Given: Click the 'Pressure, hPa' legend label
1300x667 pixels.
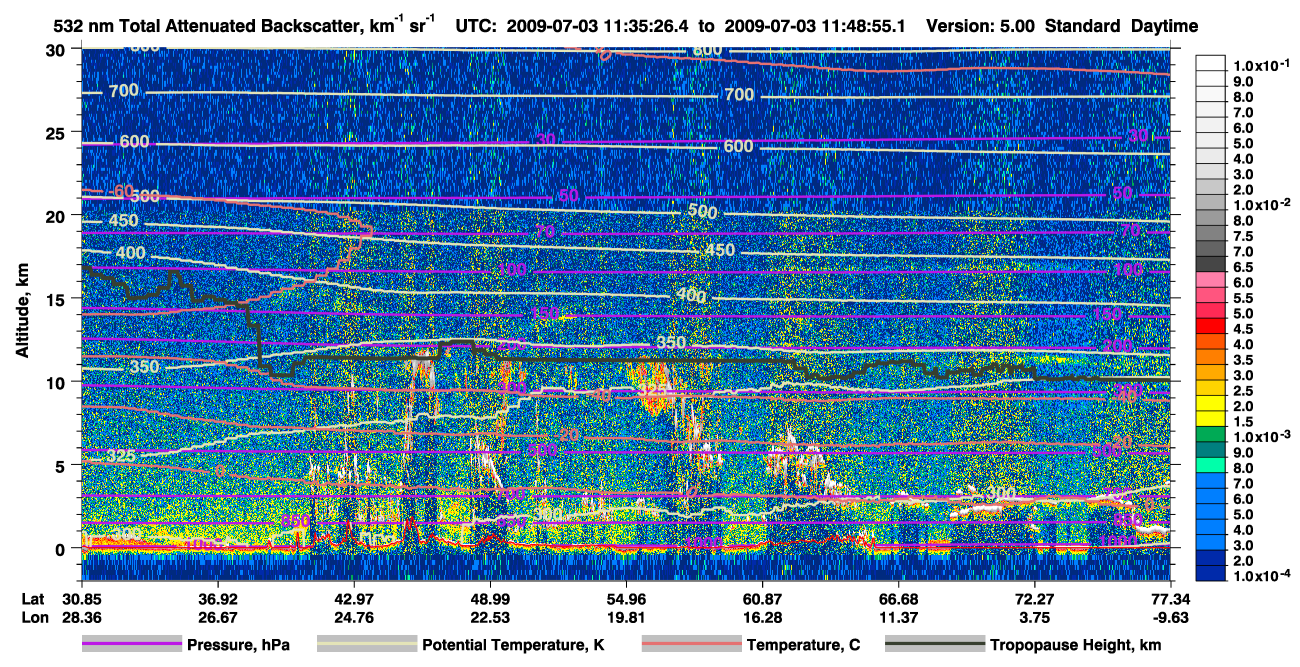Looking at the screenshot, I should [238, 646].
